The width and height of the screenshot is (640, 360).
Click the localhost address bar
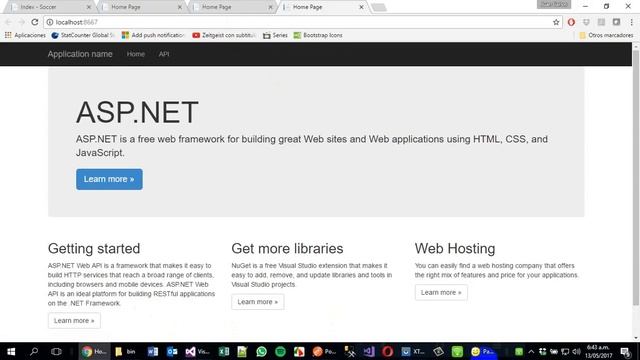coord(302,22)
